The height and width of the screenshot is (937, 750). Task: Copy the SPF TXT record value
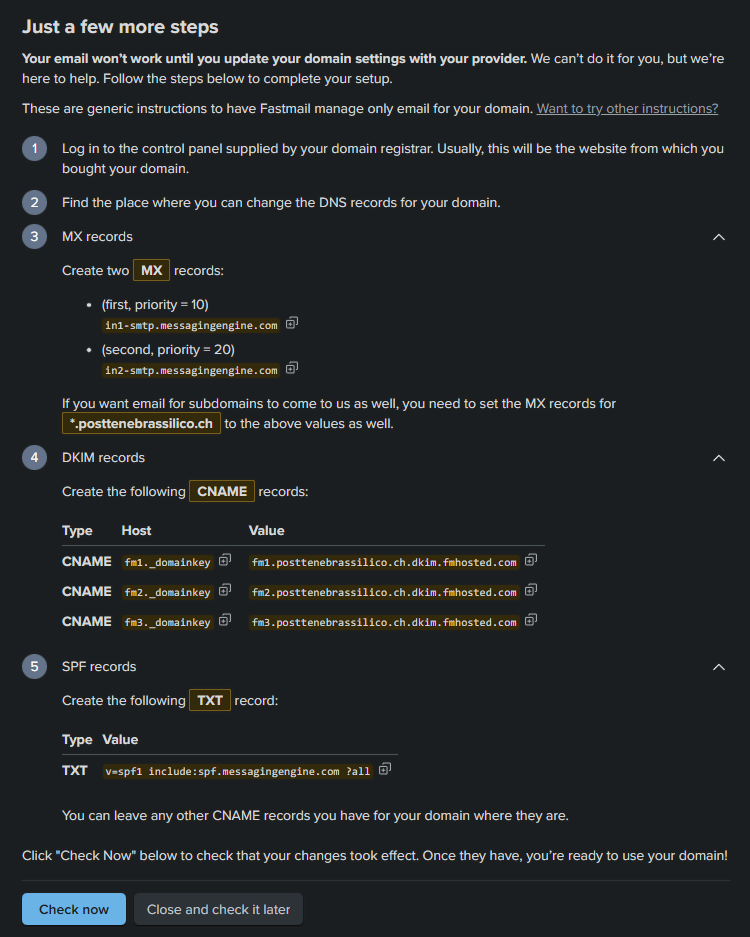coord(385,770)
